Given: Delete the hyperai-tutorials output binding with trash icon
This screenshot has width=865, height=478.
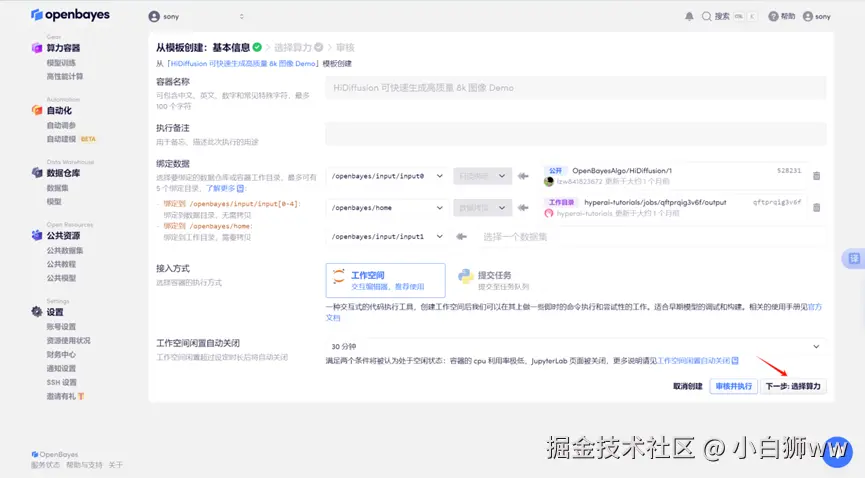Looking at the screenshot, I should [x=816, y=208].
